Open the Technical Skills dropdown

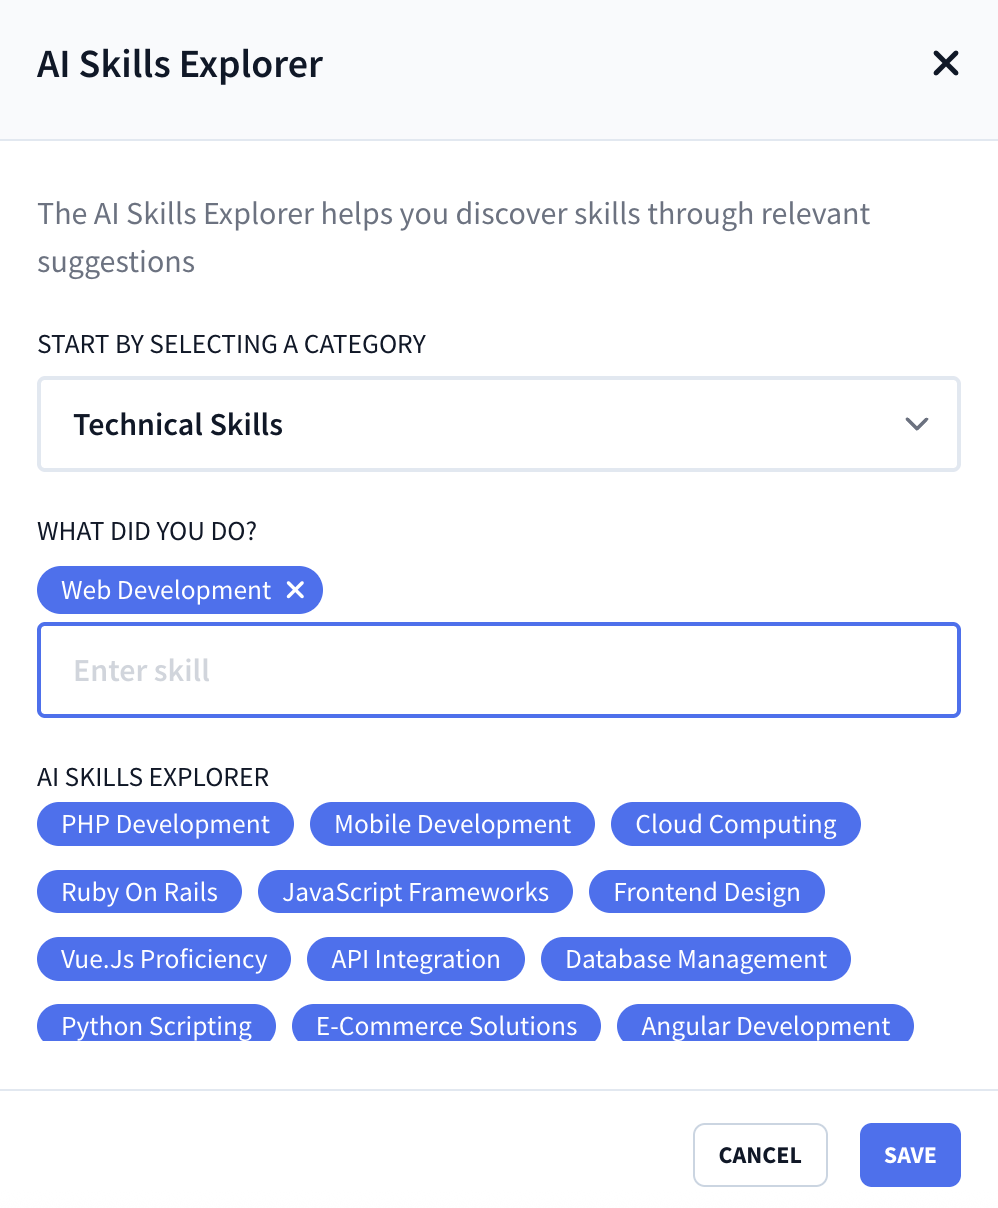[499, 424]
